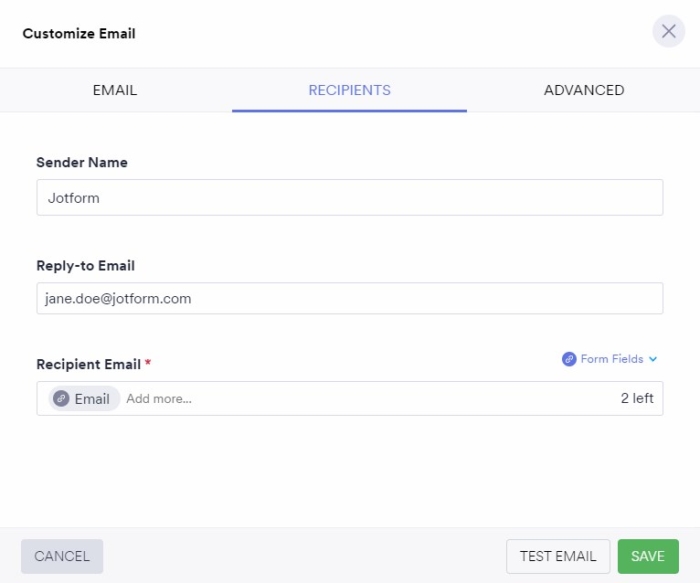Viewport: 700px width, 583px height.
Task: Click the Sender Name input containing Jotform
Action: coord(349,198)
